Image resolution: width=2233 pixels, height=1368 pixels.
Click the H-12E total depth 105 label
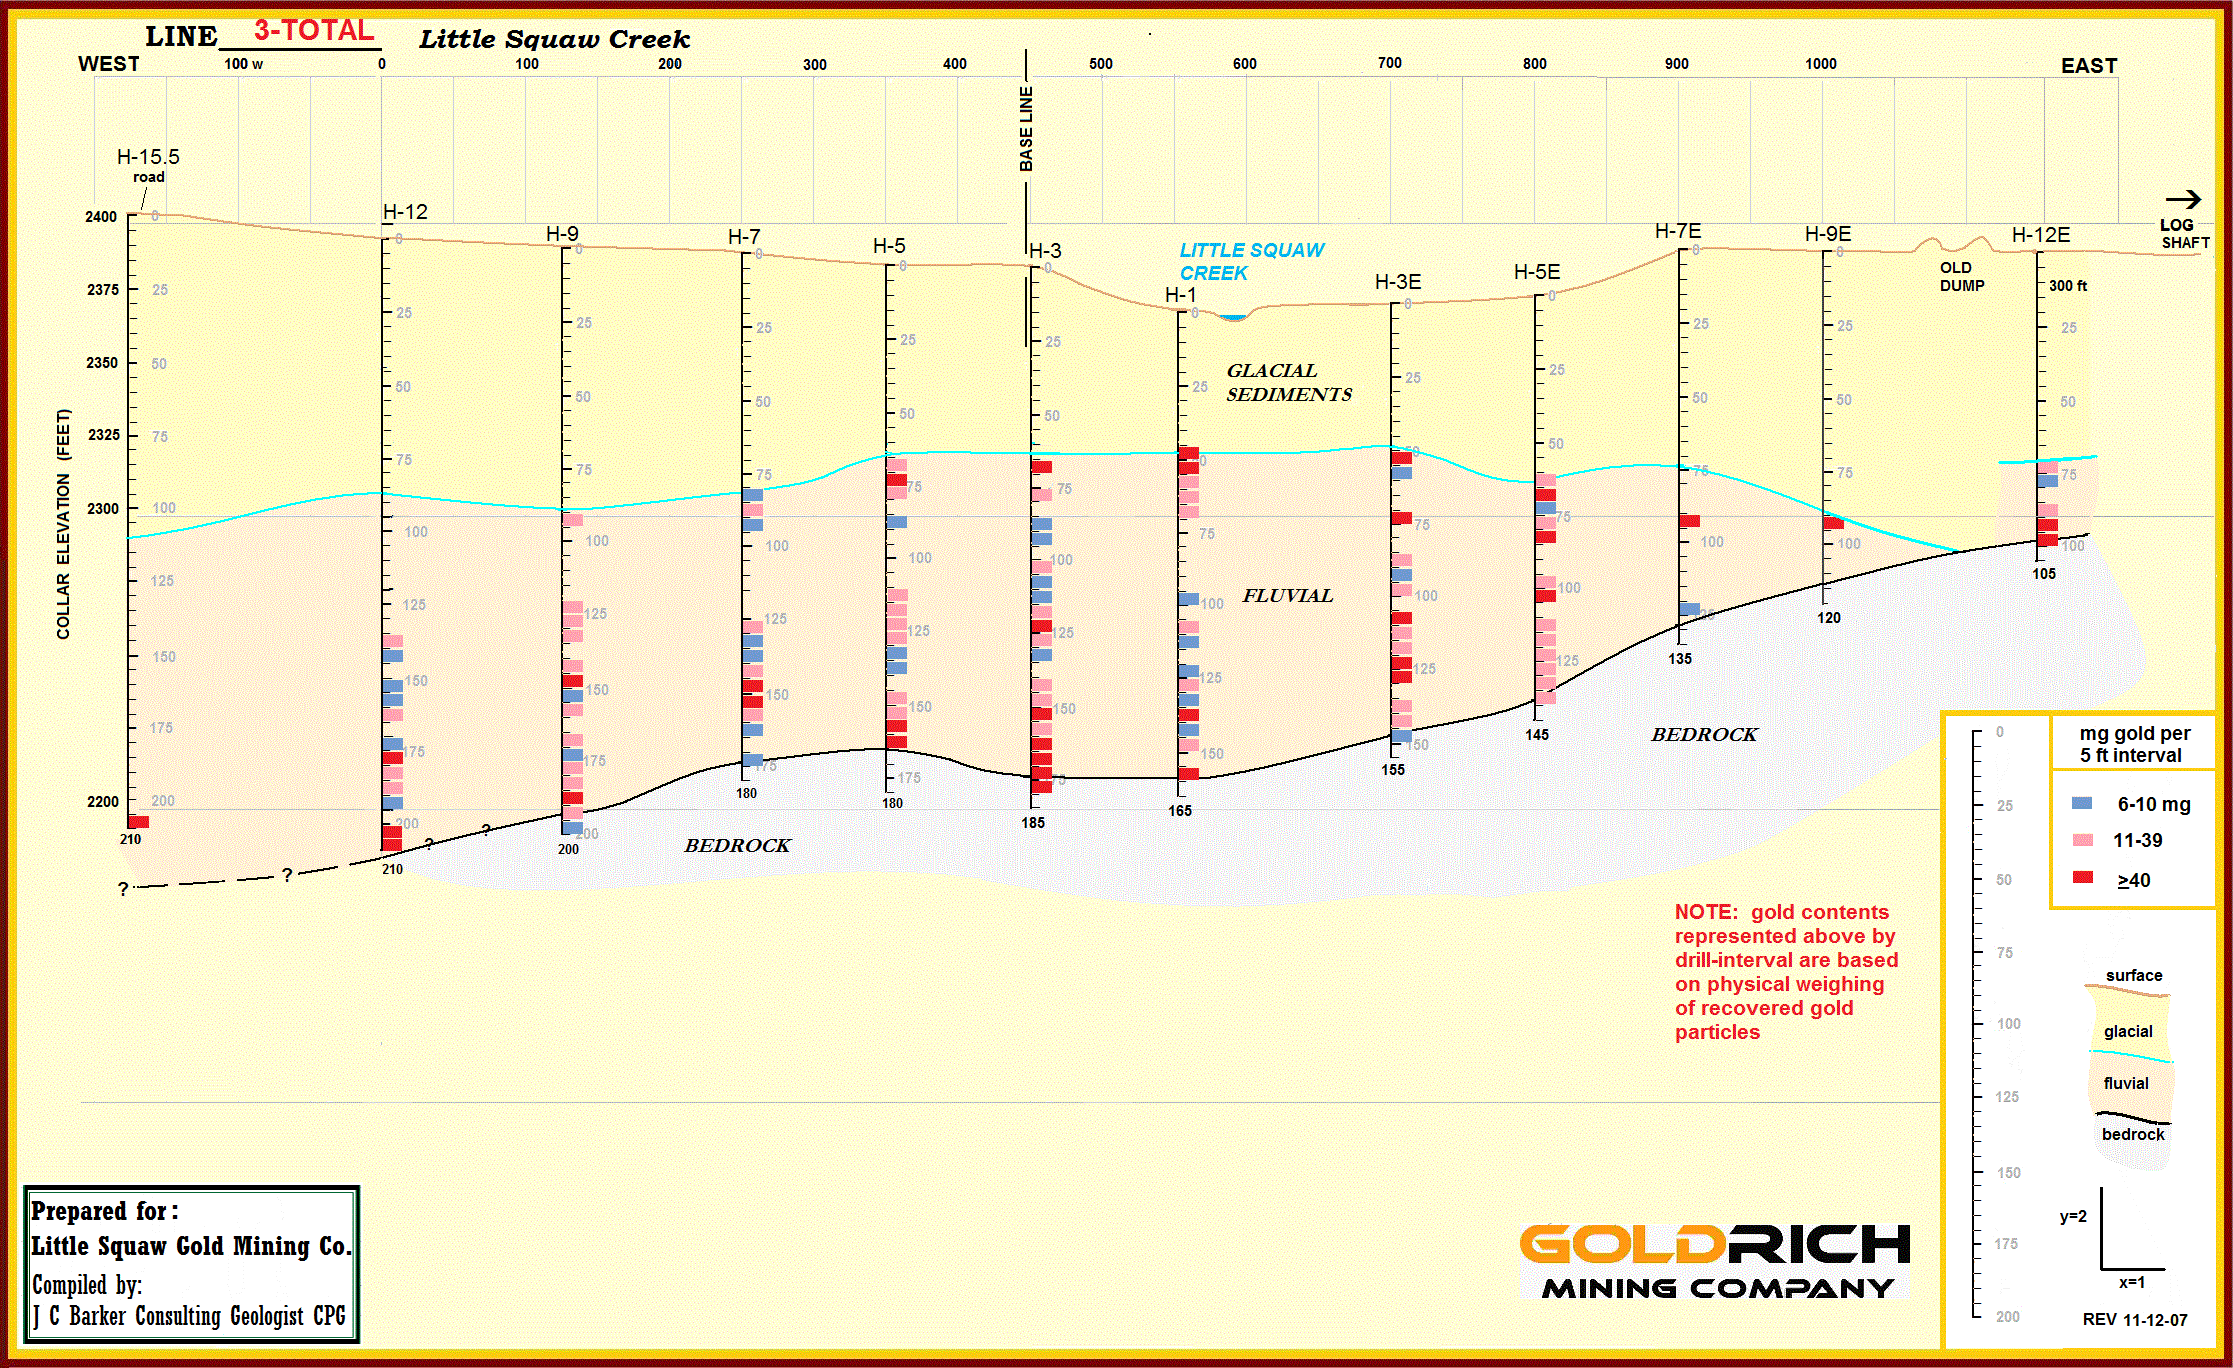coord(2044,574)
